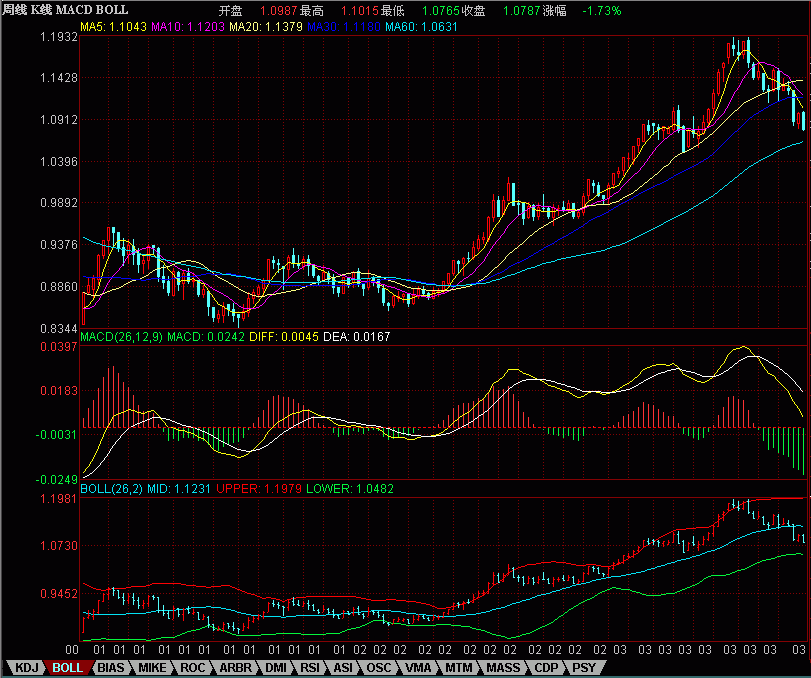811x678 pixels.
Task: Show the ROC indicator tab
Action: pyautogui.click(x=192, y=668)
